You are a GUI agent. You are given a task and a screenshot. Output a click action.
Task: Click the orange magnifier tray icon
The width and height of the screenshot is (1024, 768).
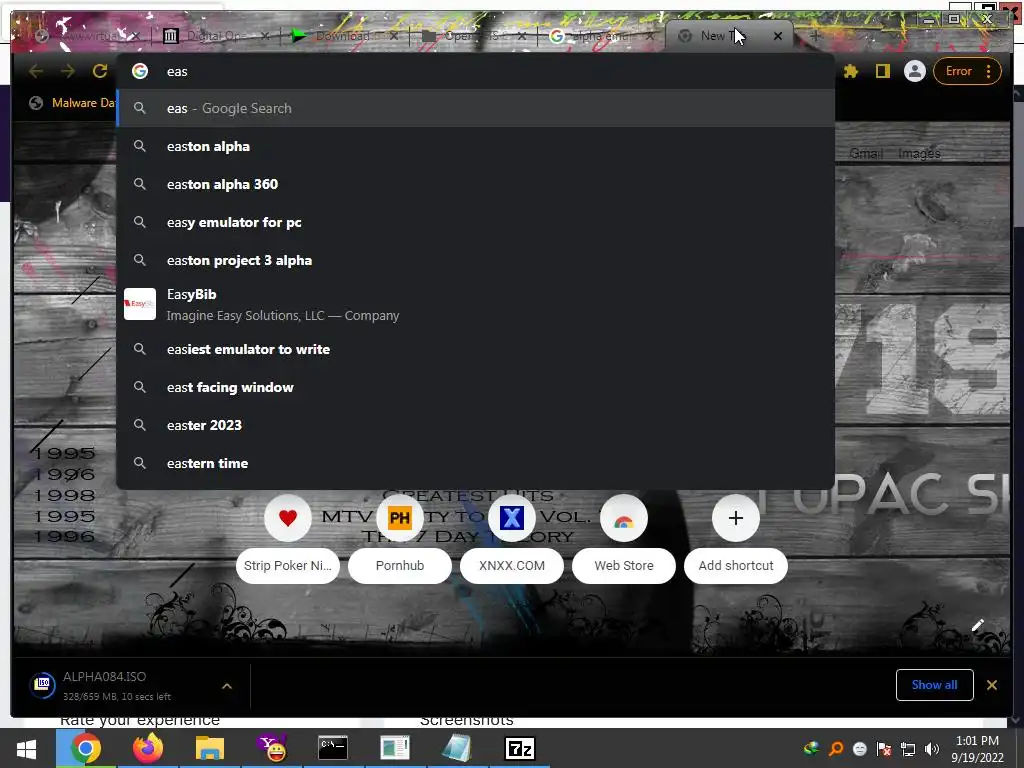pyautogui.click(x=836, y=749)
